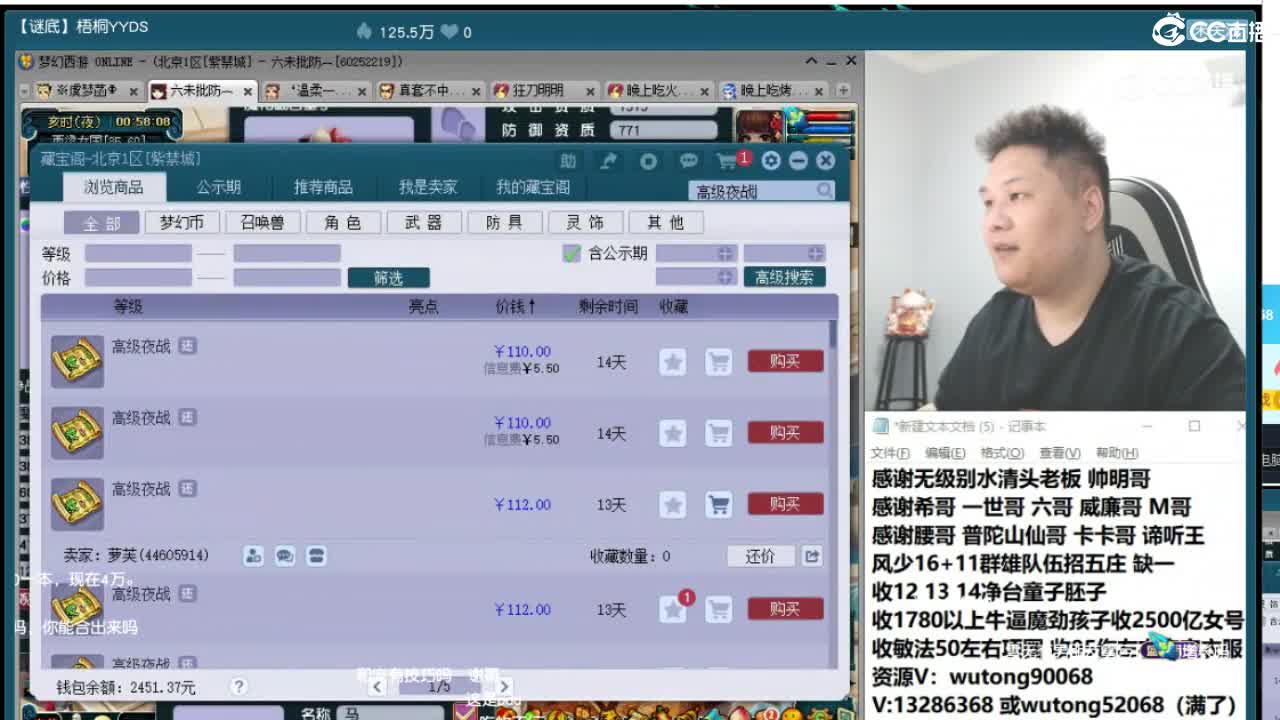Click the 筛选 filter button

388,277
